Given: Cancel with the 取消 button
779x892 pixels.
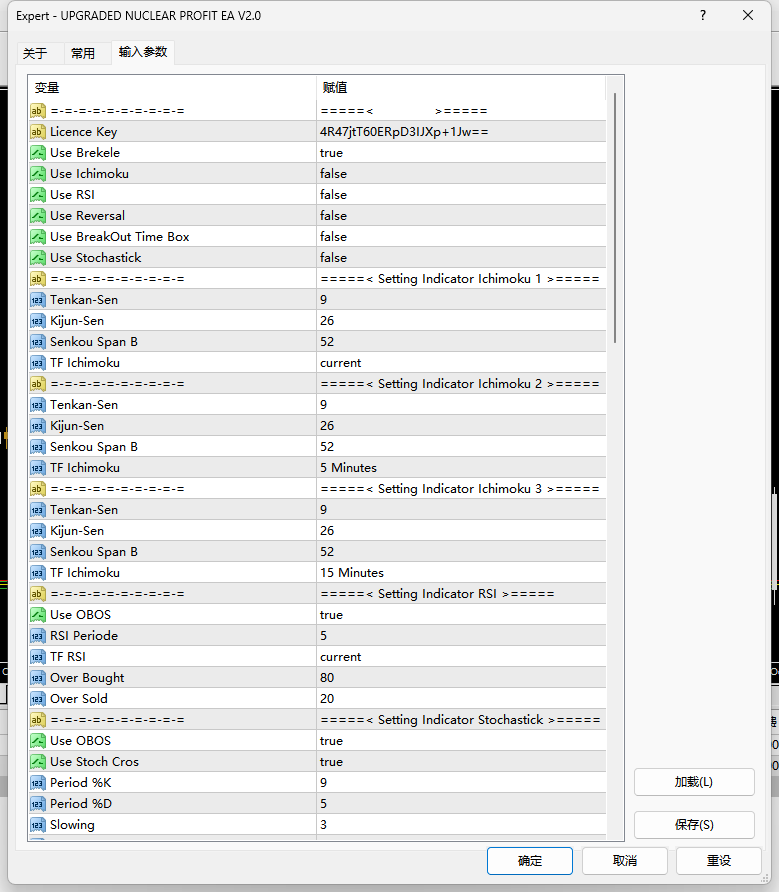Looking at the screenshot, I should [625, 861].
